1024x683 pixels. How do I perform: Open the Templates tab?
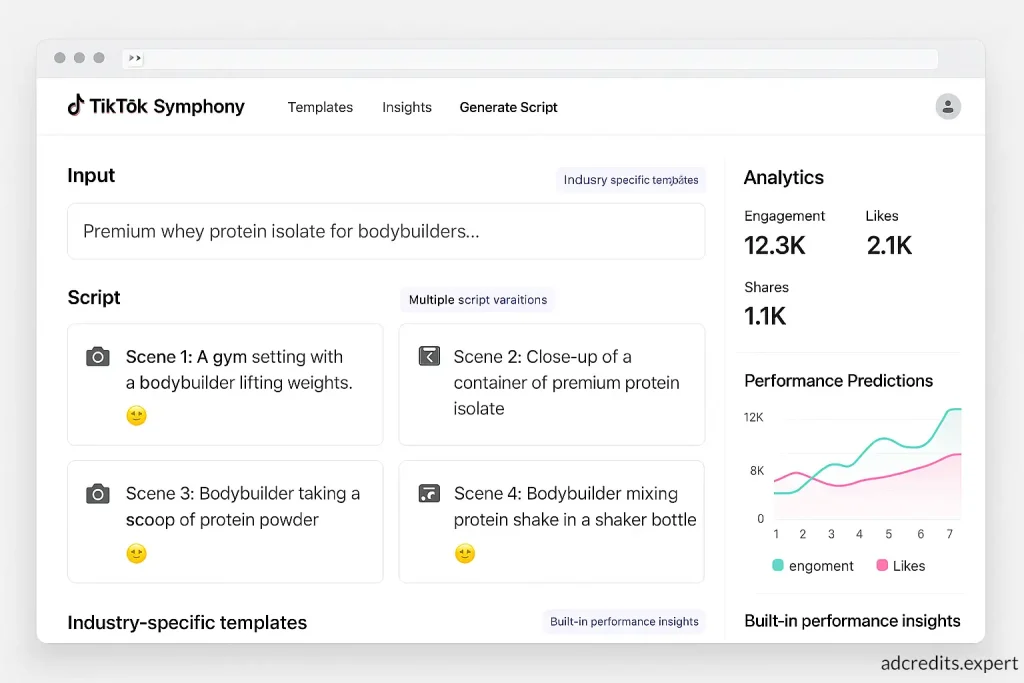click(320, 107)
